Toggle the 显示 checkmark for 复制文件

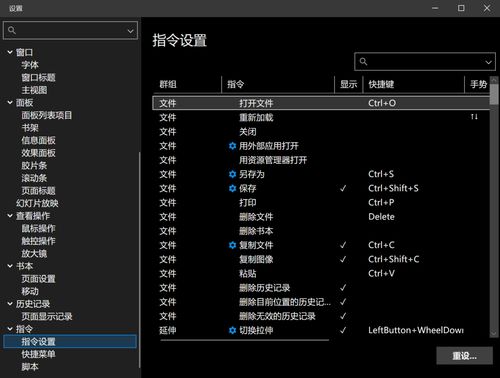(343, 245)
